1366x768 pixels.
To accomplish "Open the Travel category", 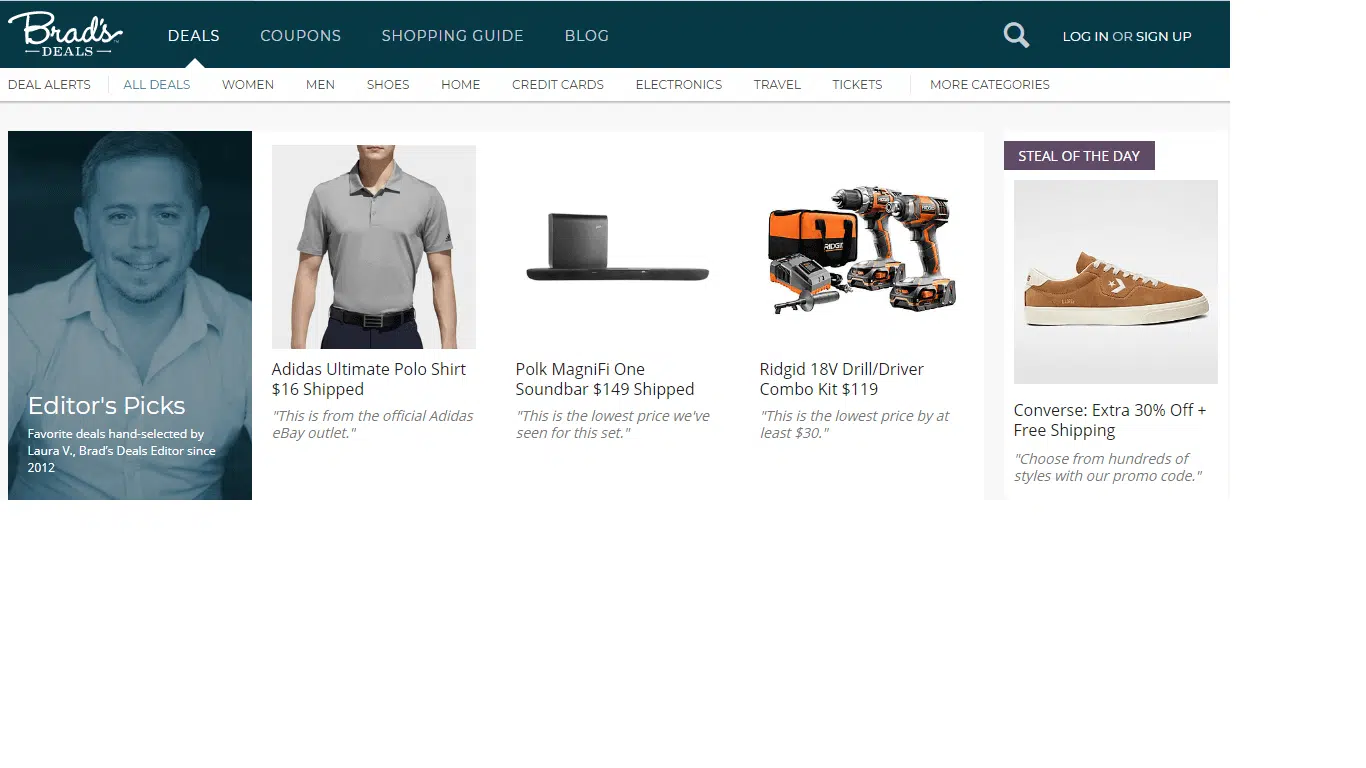I will click(777, 85).
